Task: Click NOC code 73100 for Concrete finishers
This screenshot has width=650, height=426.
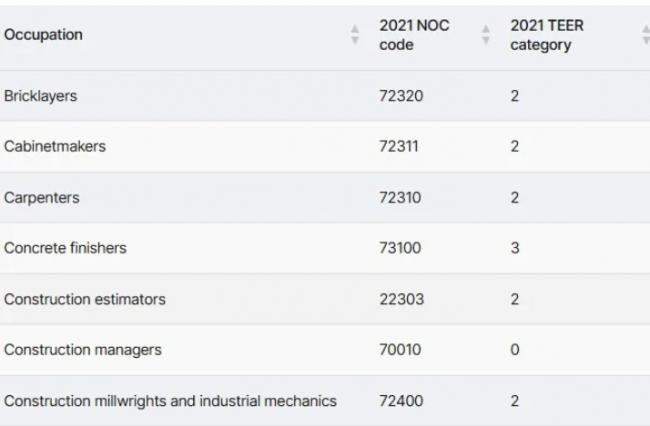Action: [400, 248]
